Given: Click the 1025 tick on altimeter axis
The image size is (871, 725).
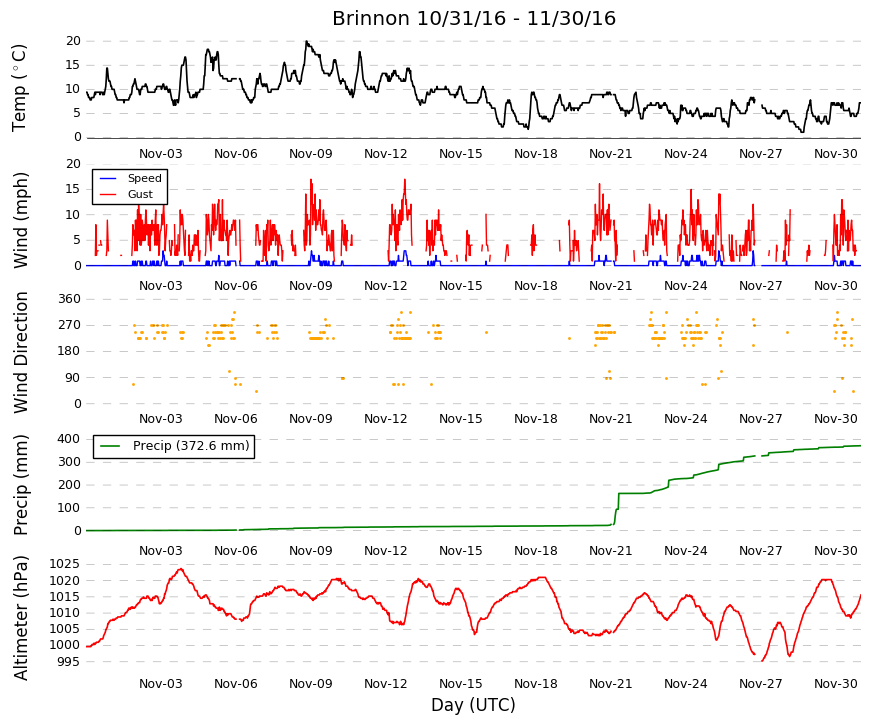Looking at the screenshot, I should pyautogui.click(x=64, y=564).
